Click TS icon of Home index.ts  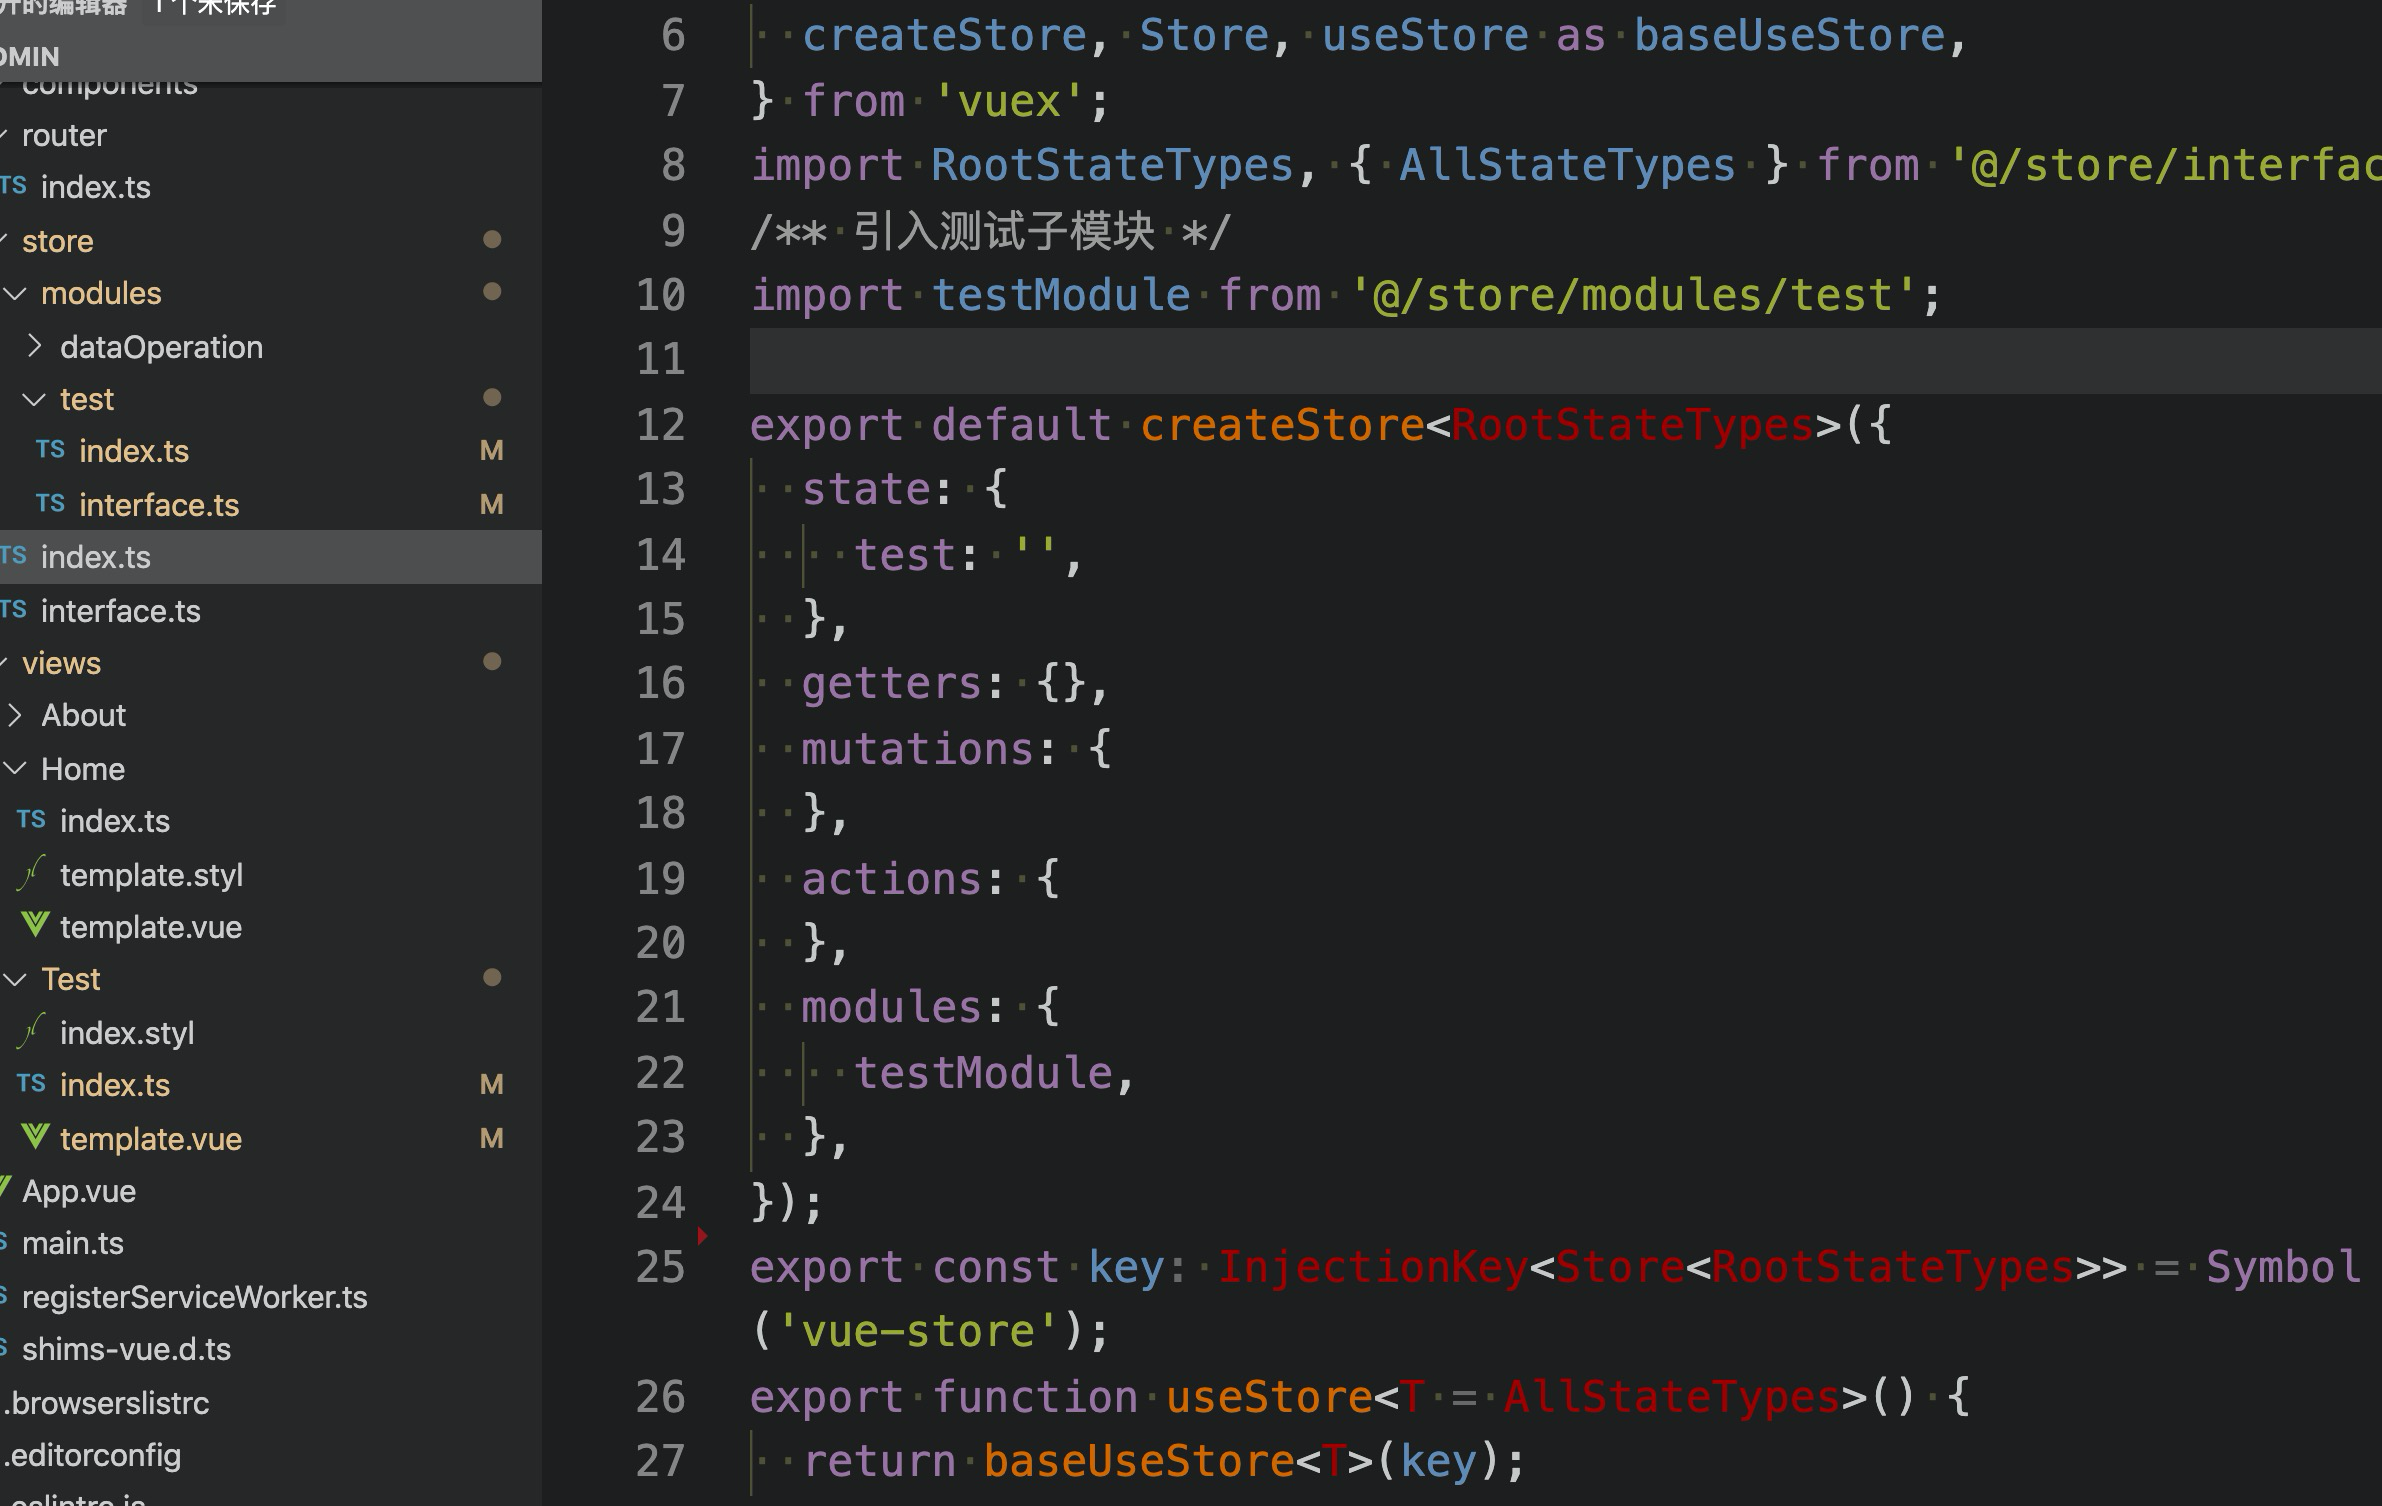click(x=31, y=820)
